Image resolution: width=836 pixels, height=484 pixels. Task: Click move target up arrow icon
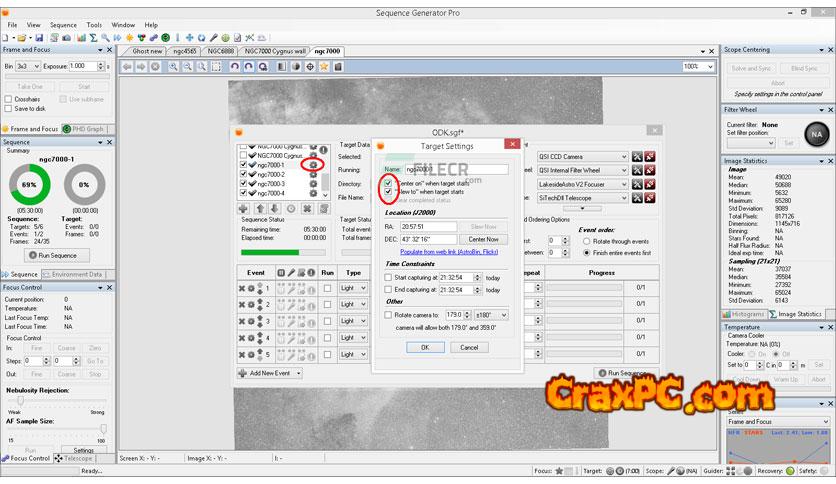(259, 209)
